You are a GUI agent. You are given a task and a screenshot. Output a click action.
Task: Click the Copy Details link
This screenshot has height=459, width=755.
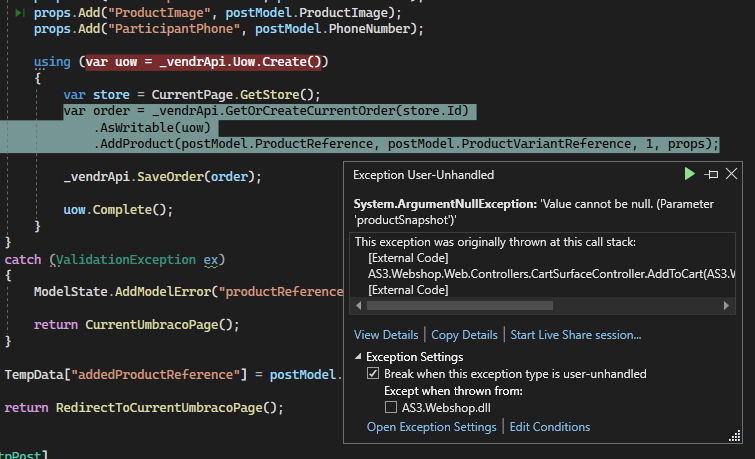pos(464,335)
